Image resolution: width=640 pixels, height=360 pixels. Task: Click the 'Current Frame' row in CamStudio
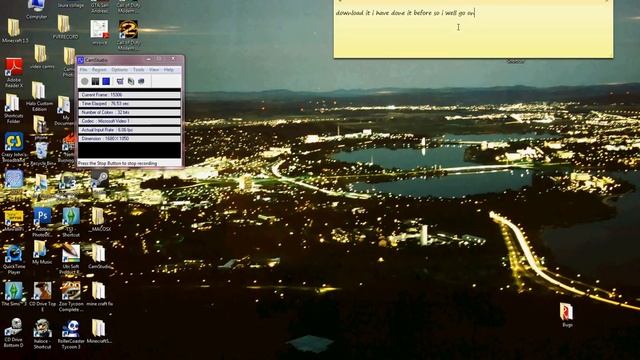point(129,95)
